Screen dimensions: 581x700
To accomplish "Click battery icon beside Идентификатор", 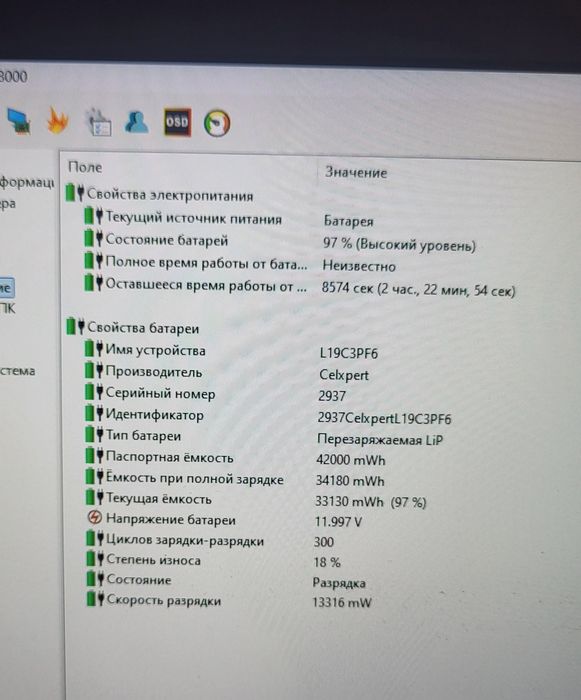I will [x=94, y=413].
